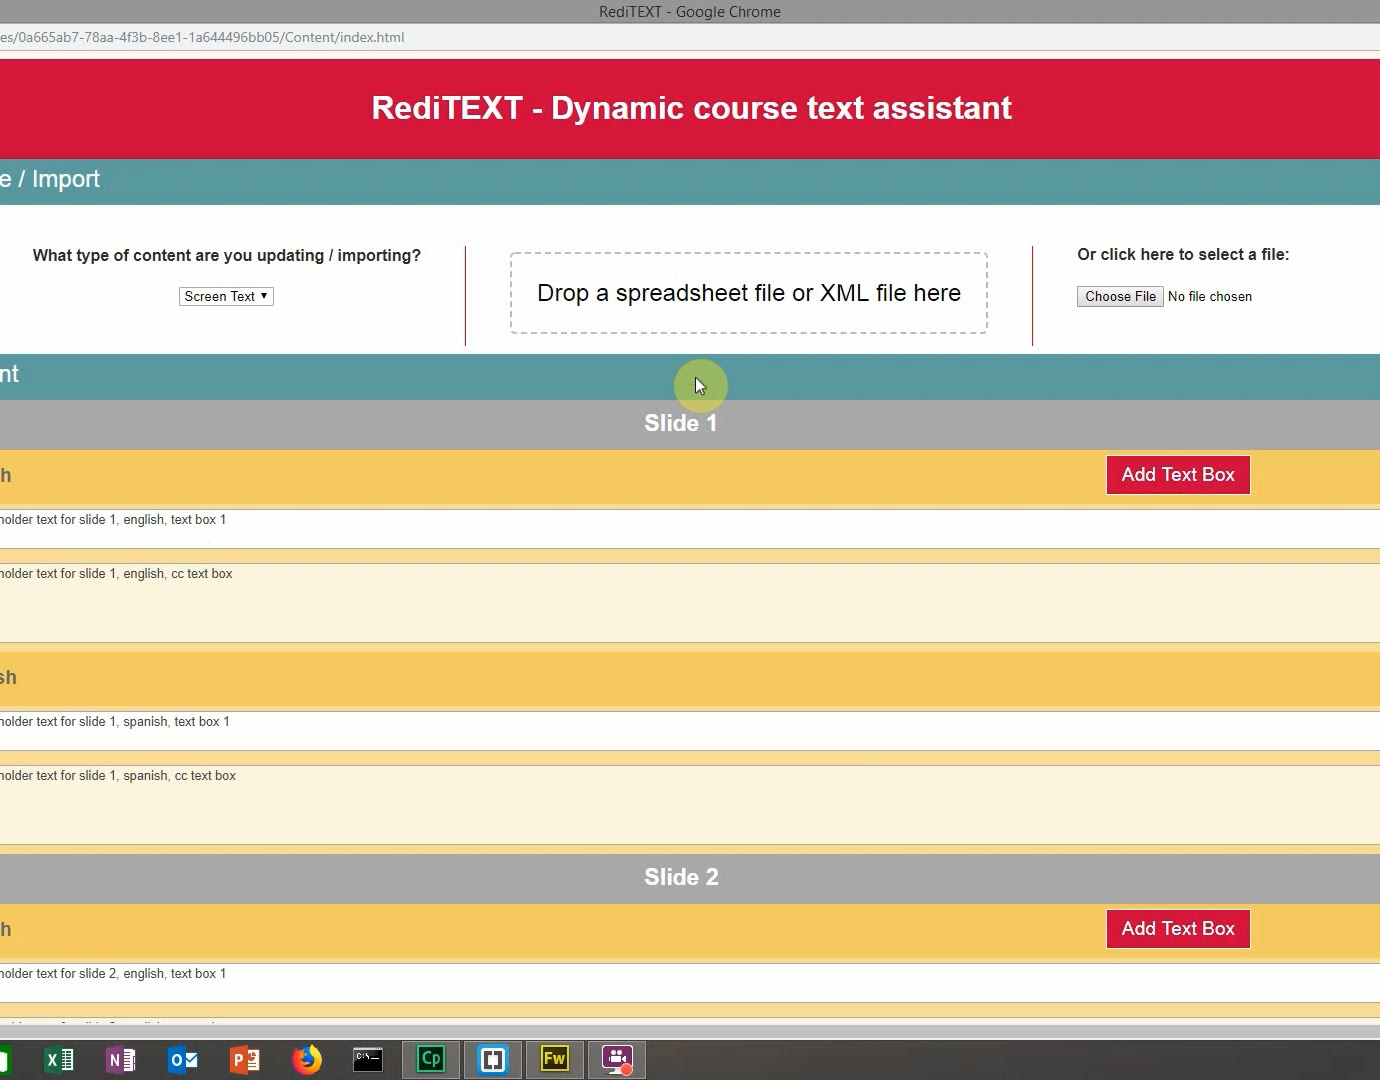Click Add Text Box for Slide 1
Viewport: 1380px width, 1080px height.
click(1178, 475)
